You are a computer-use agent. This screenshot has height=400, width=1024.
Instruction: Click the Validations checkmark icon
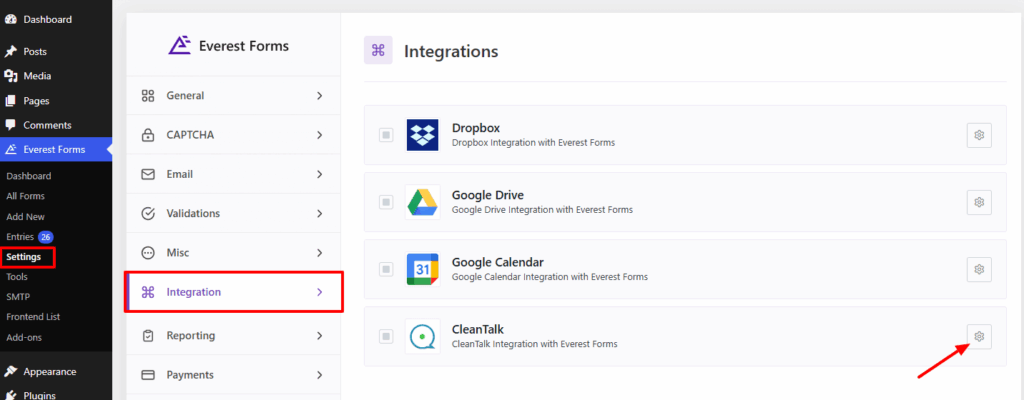coord(148,214)
